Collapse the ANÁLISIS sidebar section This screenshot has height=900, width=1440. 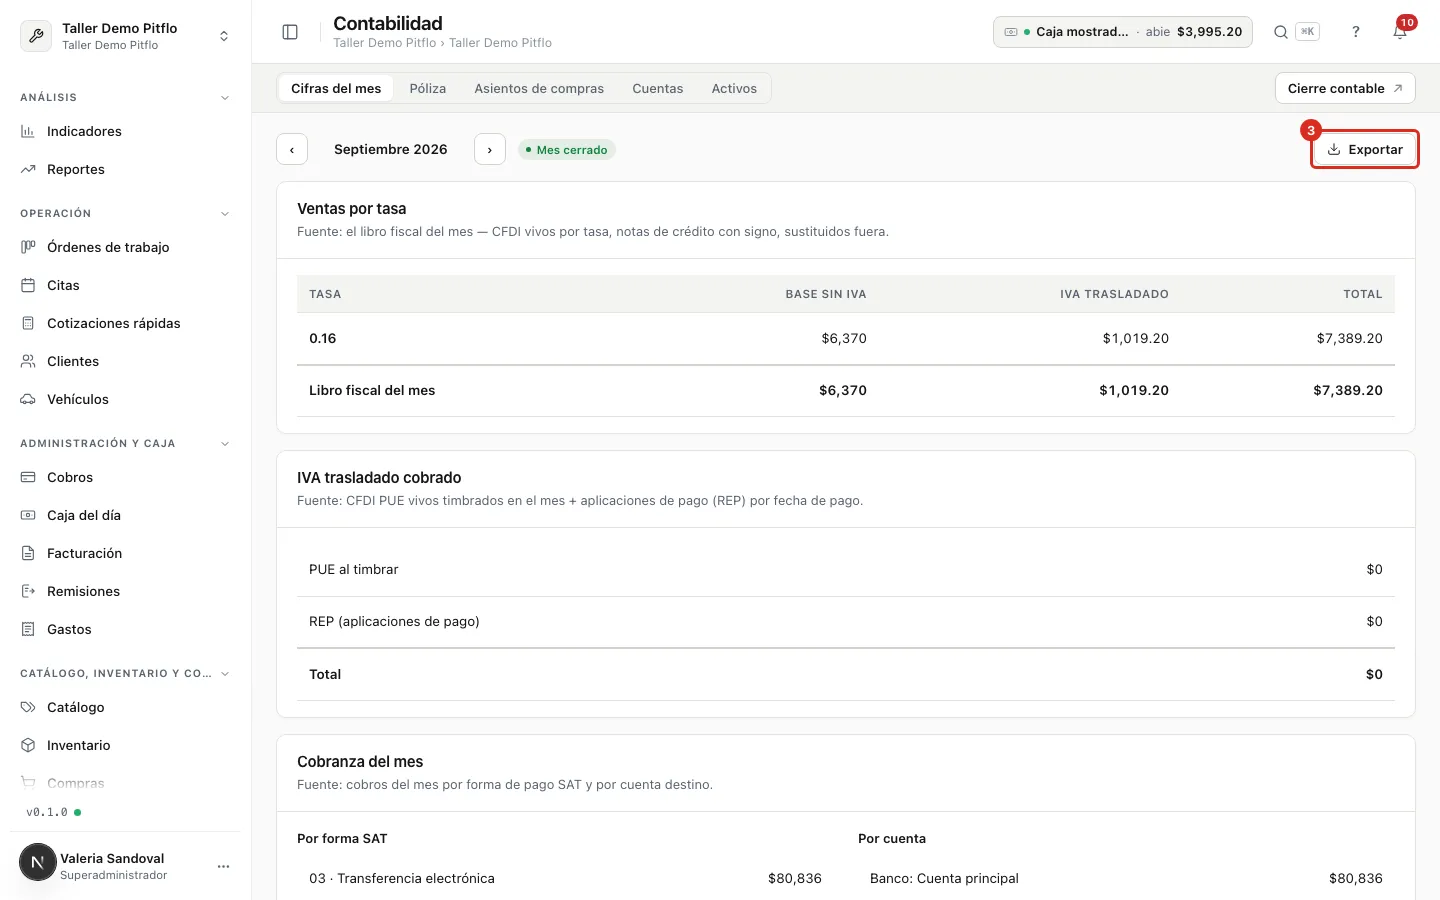225,98
